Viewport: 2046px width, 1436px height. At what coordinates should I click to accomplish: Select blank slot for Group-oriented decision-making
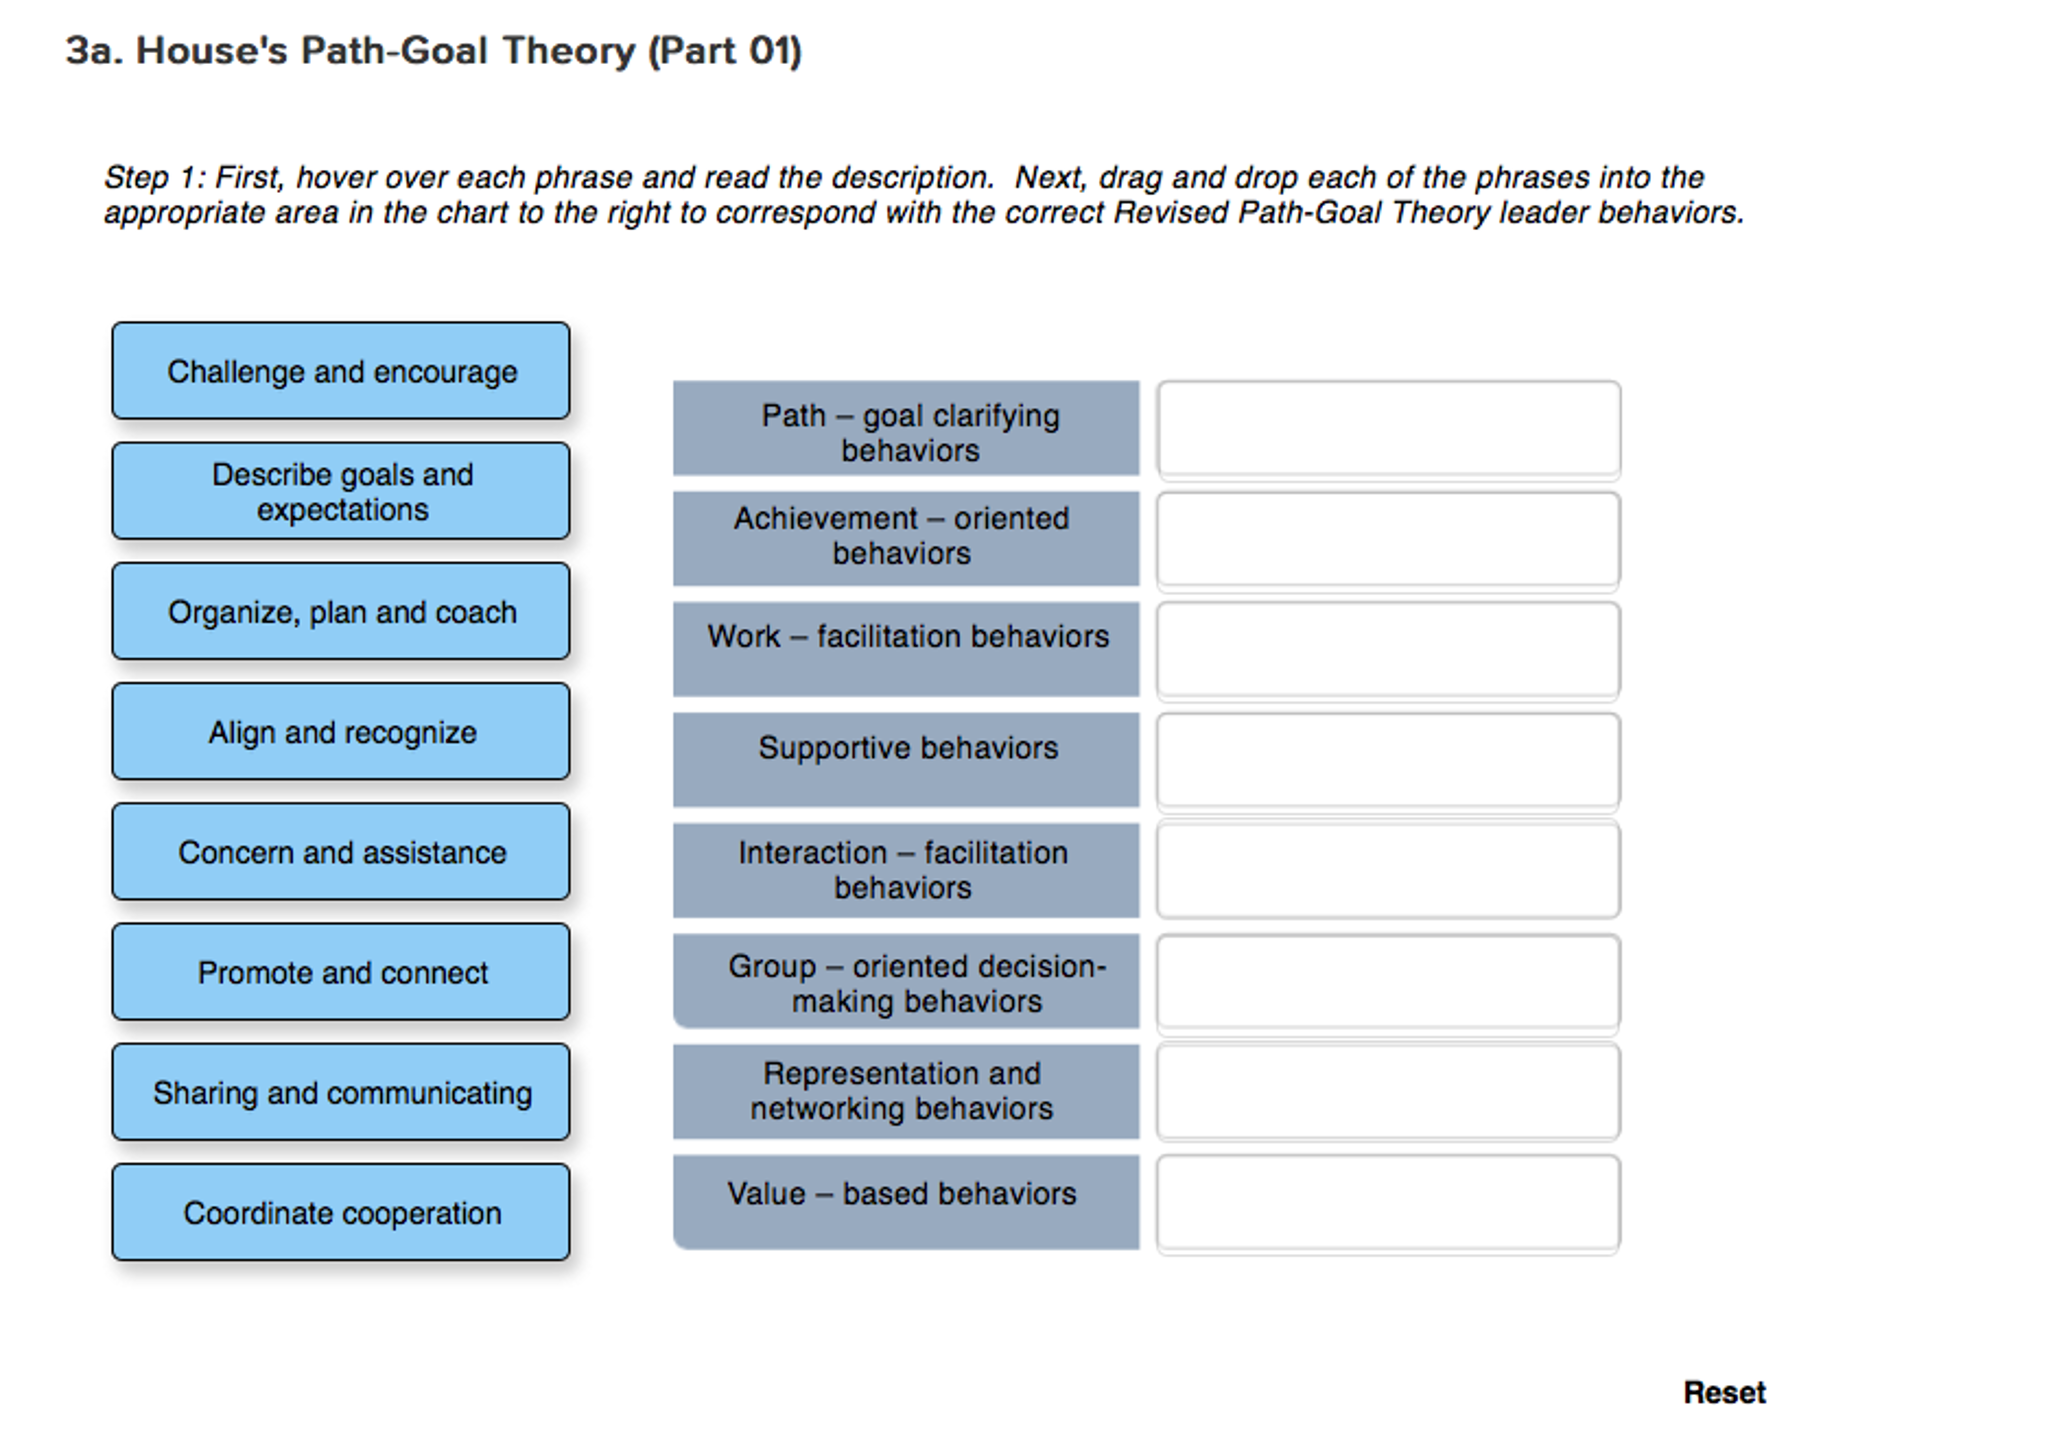point(1388,982)
